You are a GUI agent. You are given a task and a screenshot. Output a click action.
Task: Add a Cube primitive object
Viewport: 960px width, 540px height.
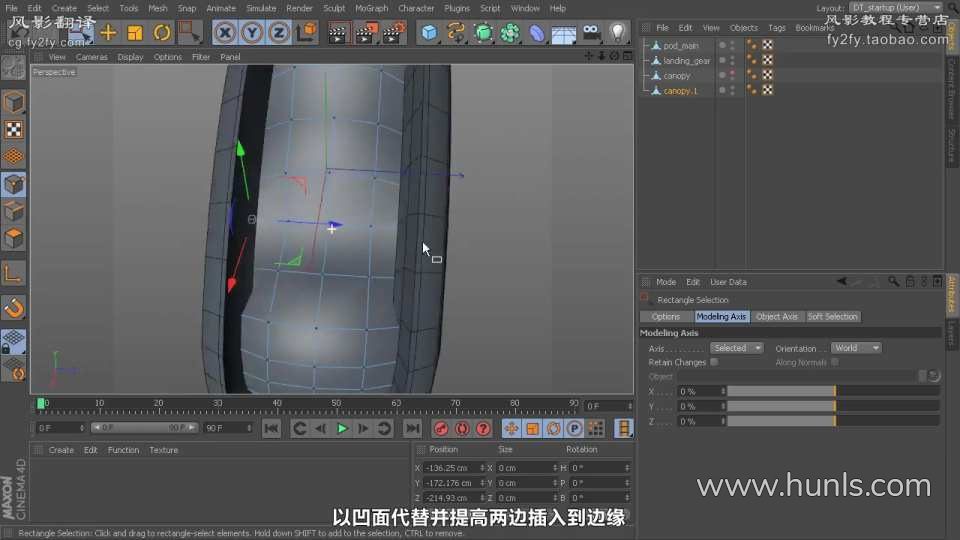pos(429,32)
